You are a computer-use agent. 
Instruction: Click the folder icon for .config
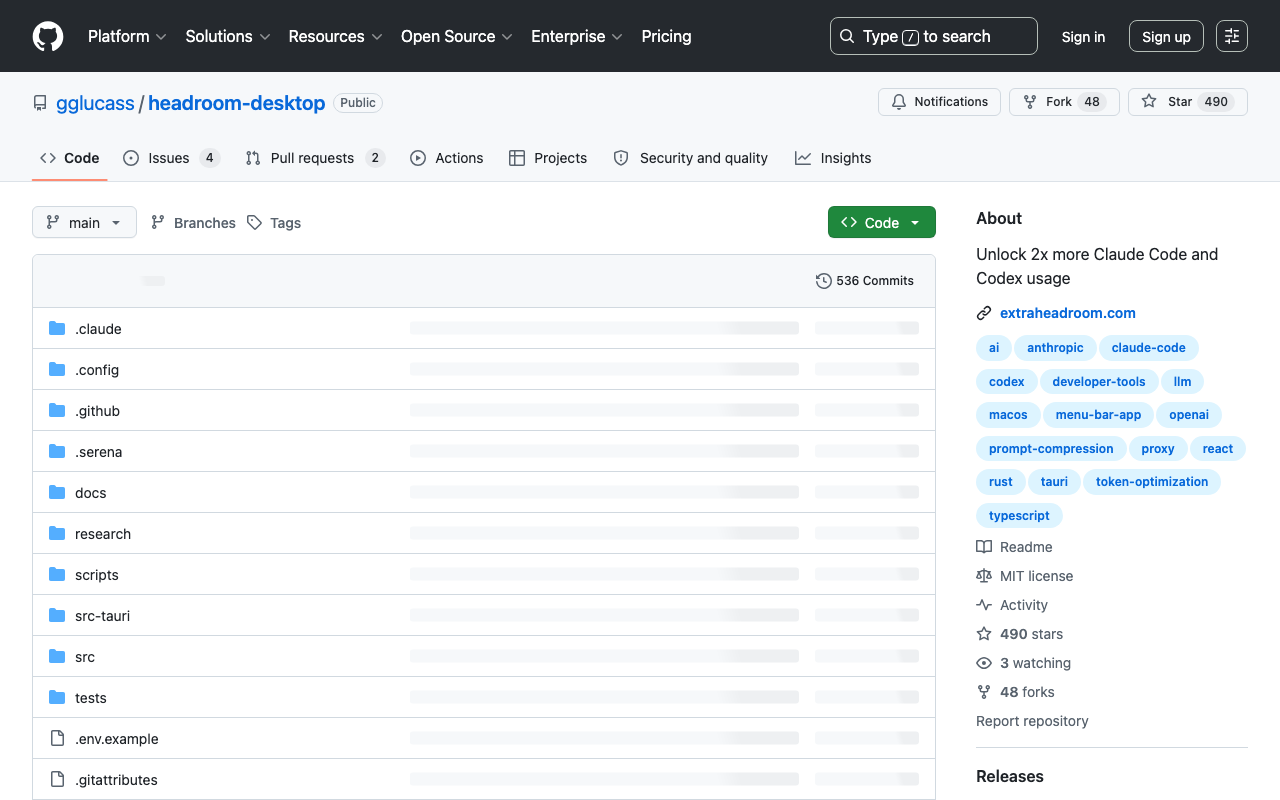point(57,370)
